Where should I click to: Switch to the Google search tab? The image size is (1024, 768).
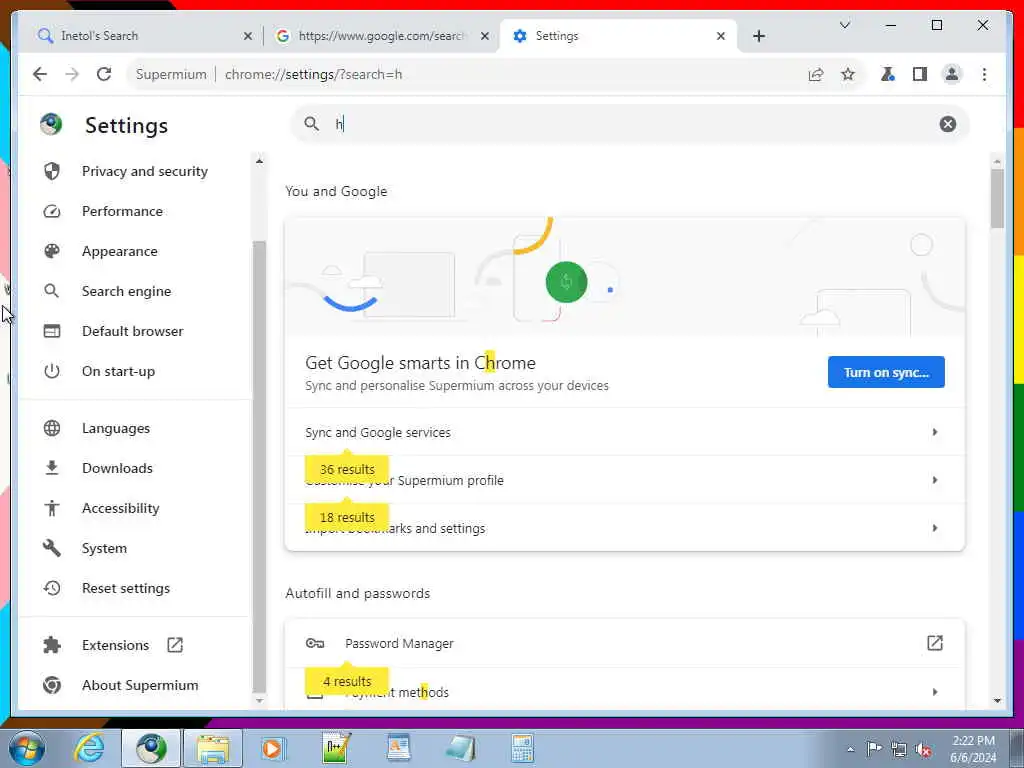(x=381, y=36)
